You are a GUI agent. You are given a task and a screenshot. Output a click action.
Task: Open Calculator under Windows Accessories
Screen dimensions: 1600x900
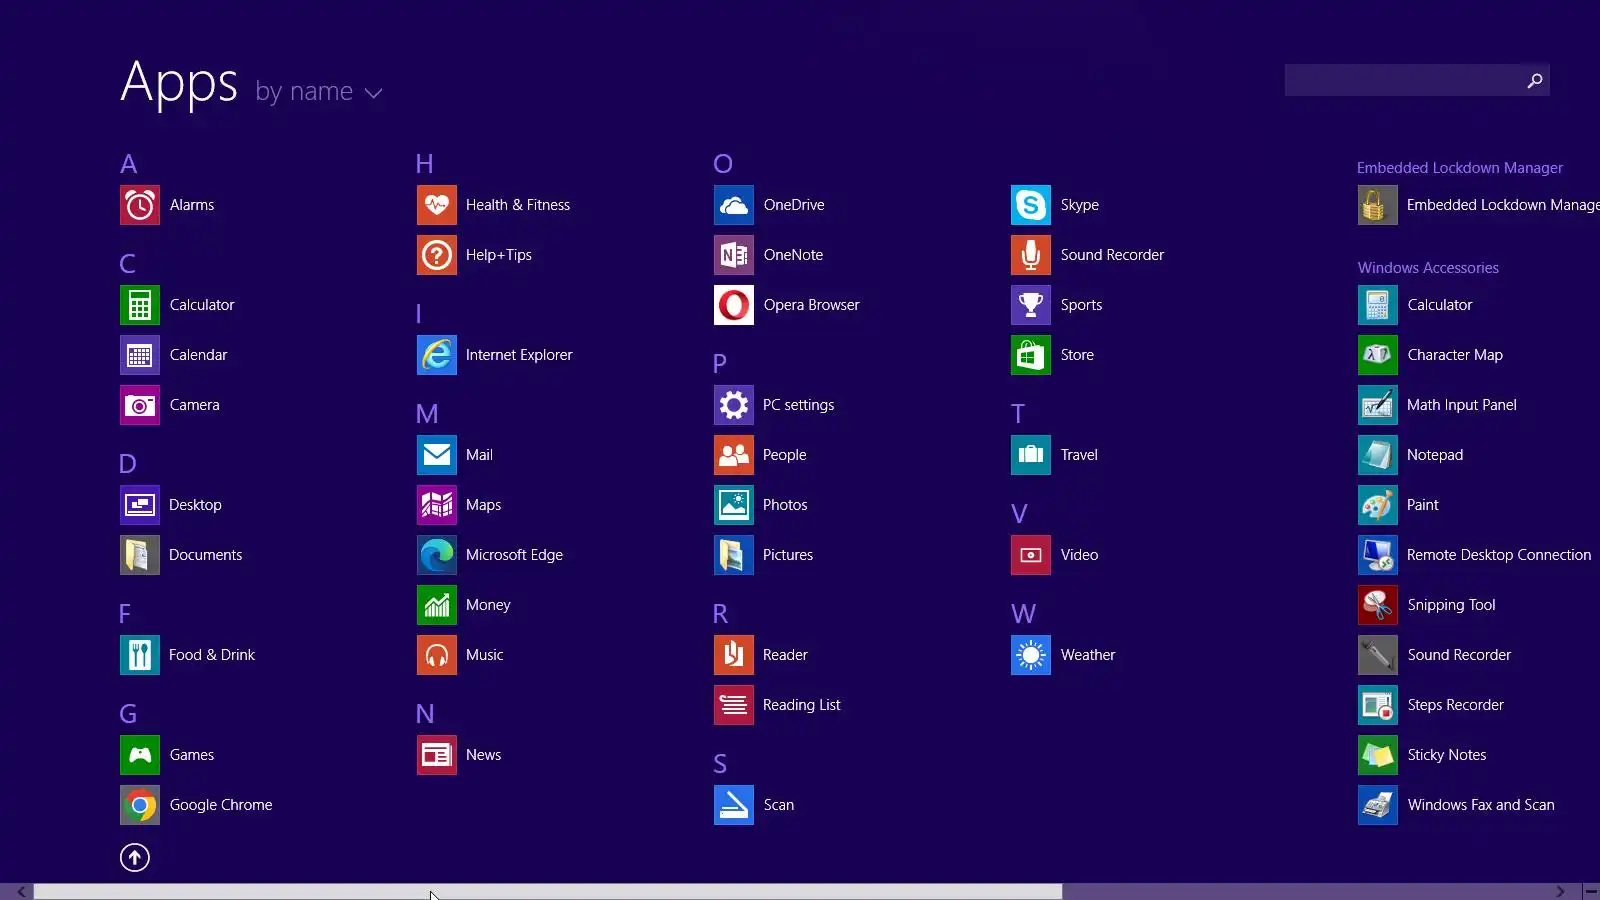click(1378, 305)
